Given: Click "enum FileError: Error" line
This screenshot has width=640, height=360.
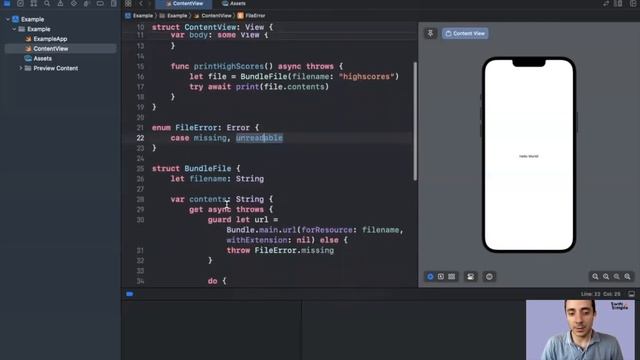Looking at the screenshot, I should (205, 128).
